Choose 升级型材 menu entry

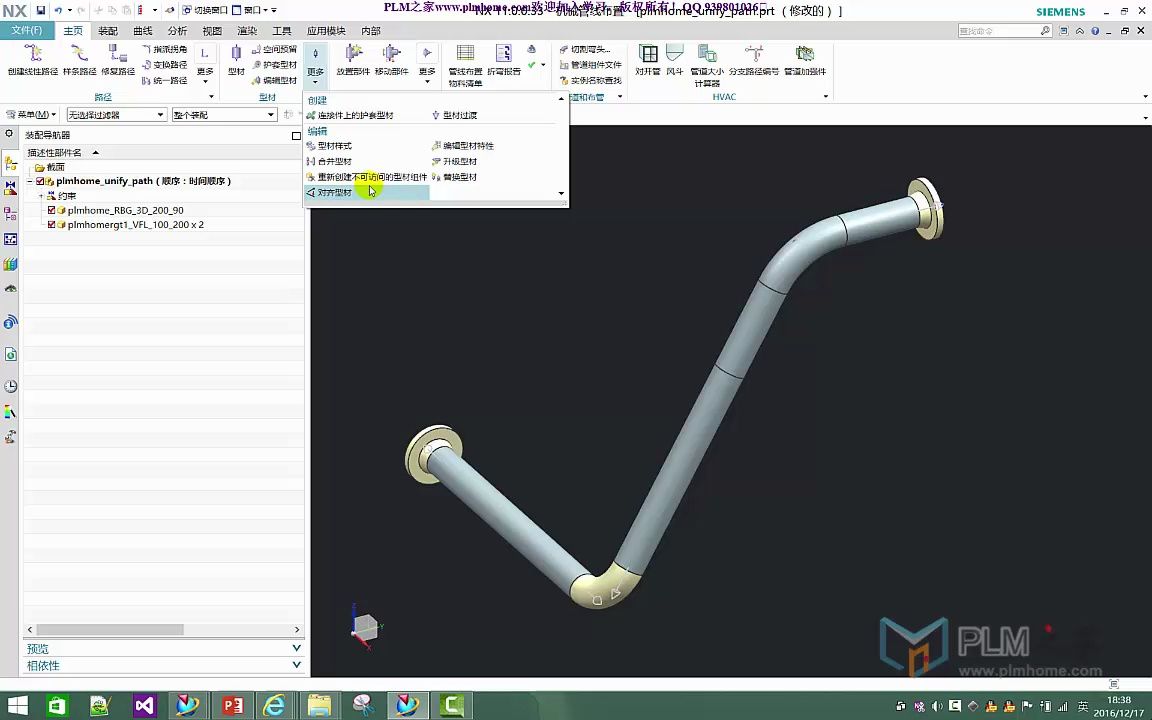pos(455,162)
